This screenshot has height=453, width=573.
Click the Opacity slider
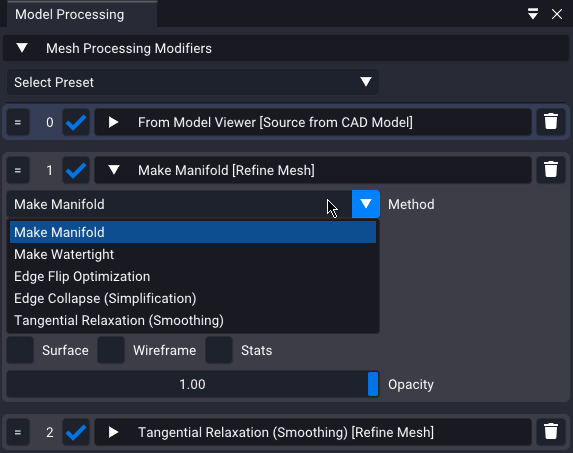click(193, 384)
